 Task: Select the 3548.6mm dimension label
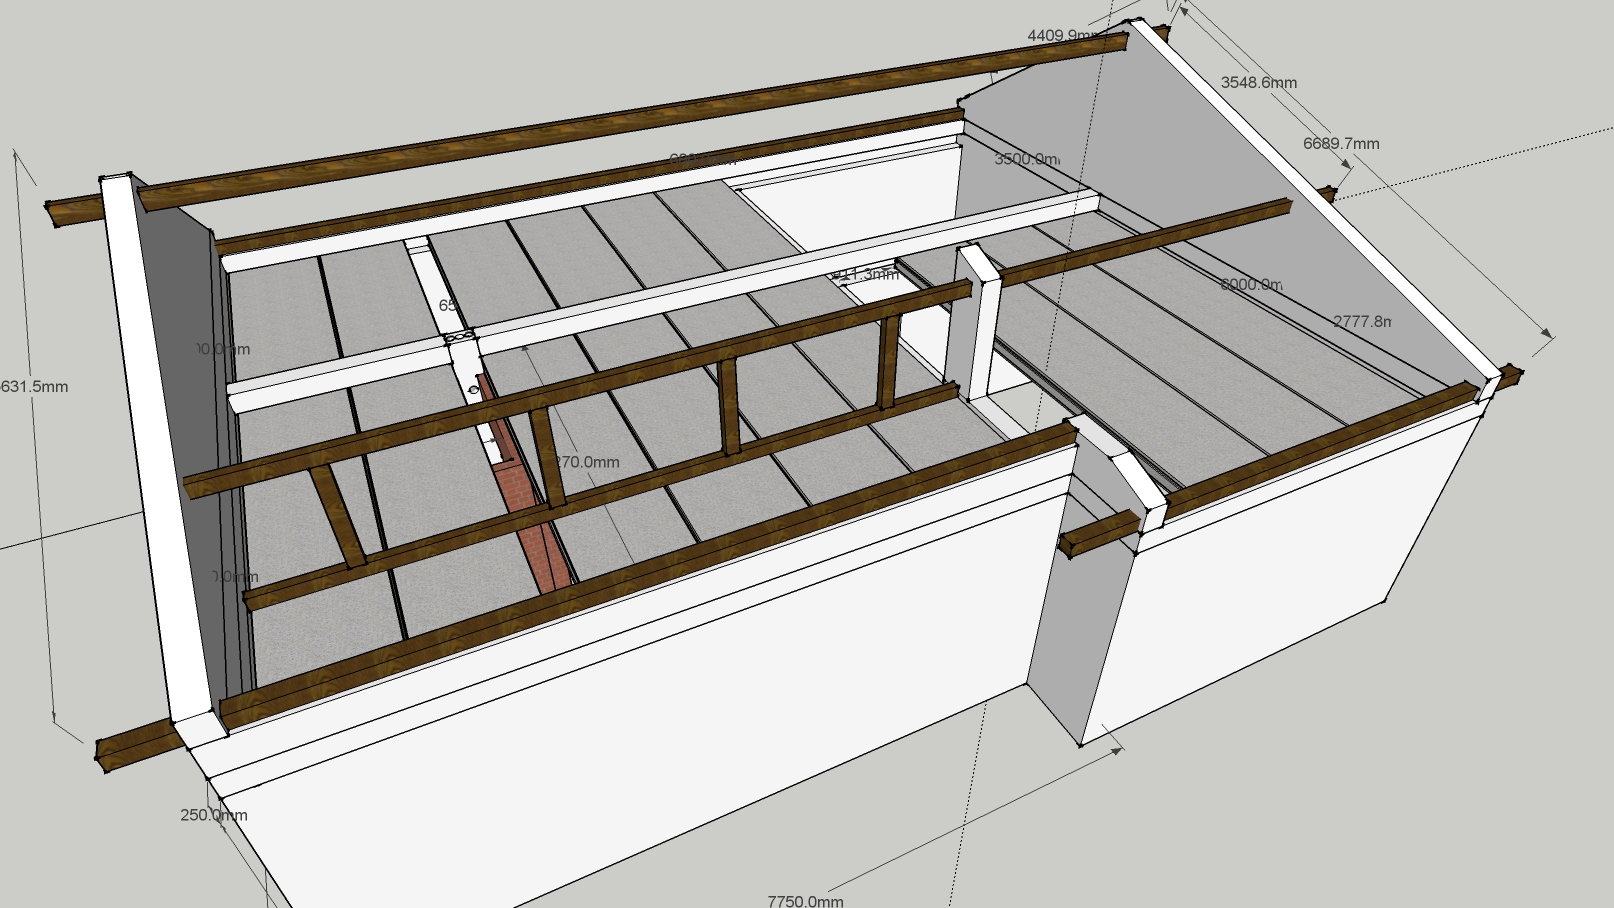click(1258, 82)
